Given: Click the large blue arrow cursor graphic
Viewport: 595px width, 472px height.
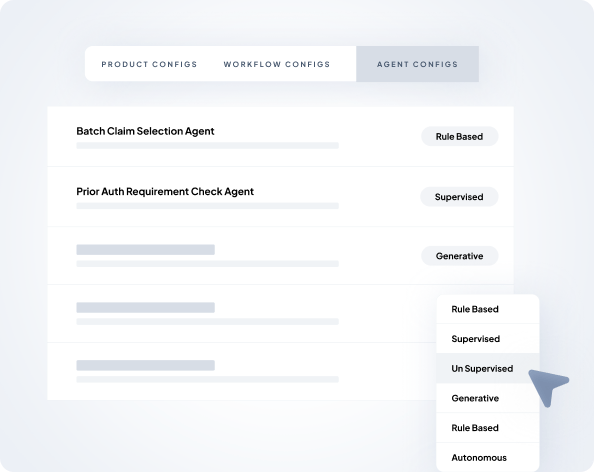Looking at the screenshot, I should [547, 386].
